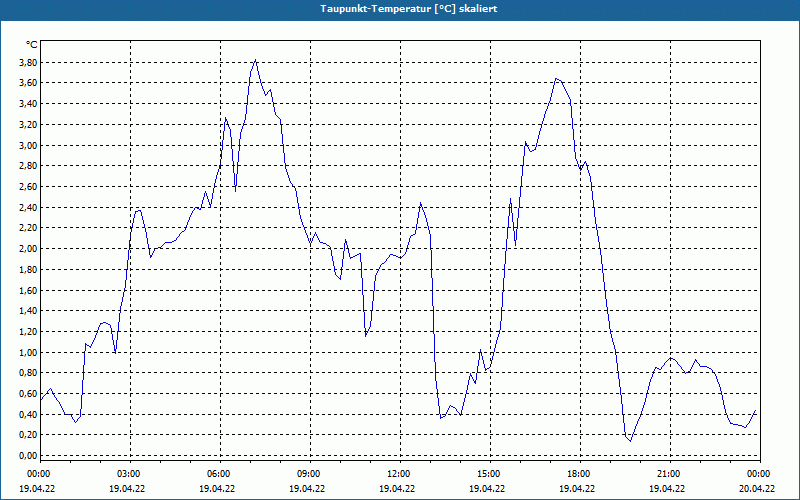Click the '2,00' y-axis value
This screenshot has width=800, height=500.
(x=29, y=248)
